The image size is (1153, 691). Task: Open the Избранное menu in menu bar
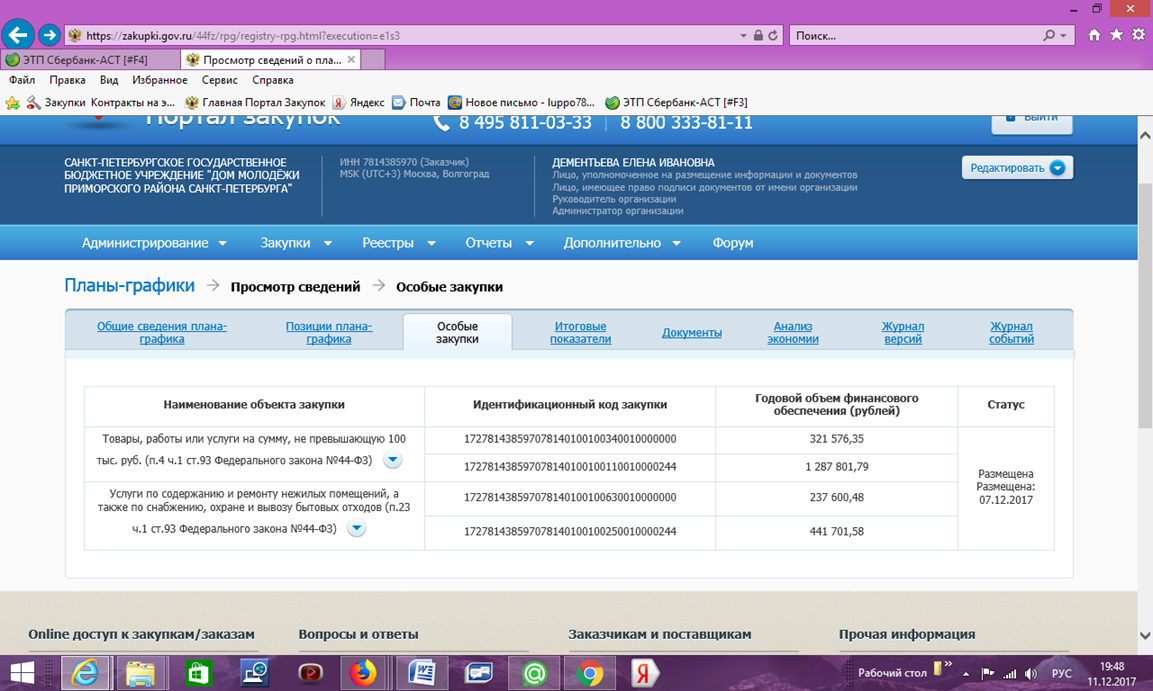159,80
